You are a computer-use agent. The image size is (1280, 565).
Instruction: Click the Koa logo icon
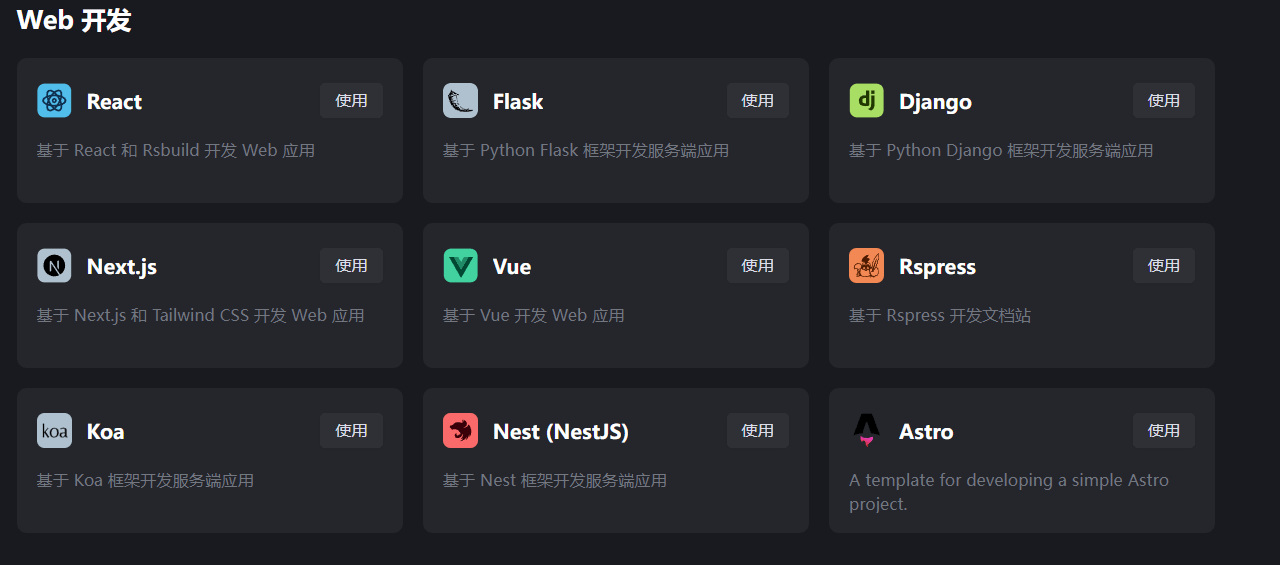tap(54, 431)
